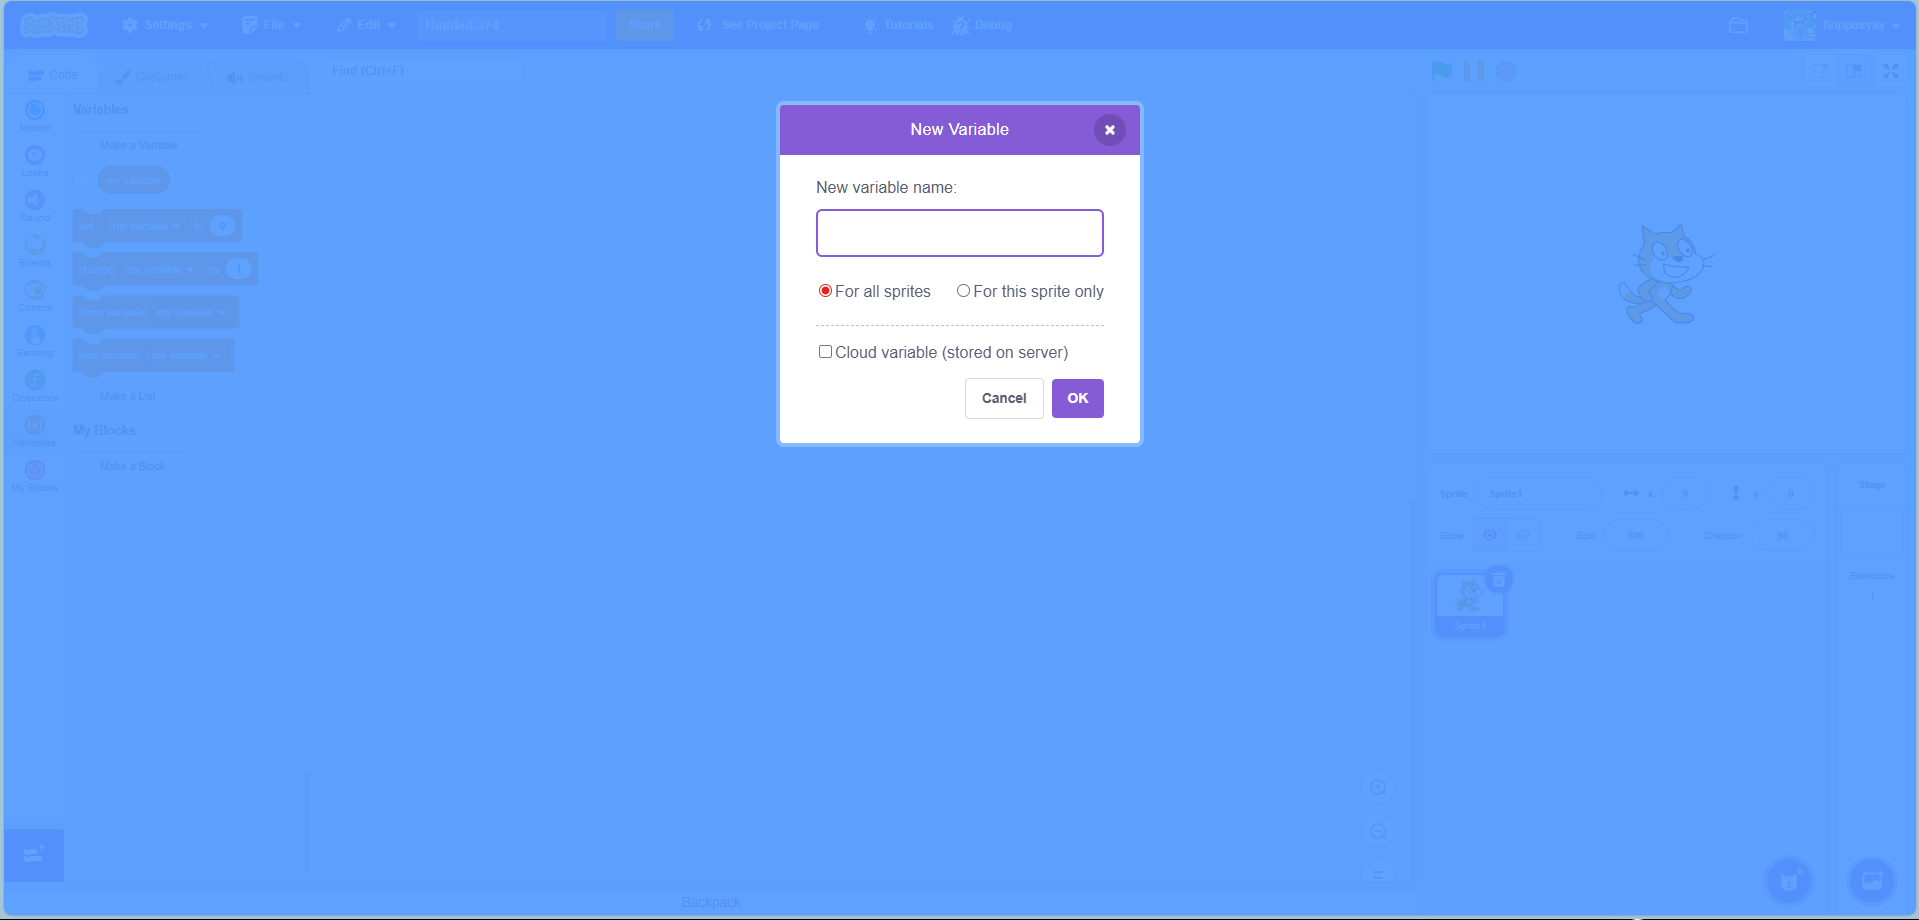
Task: Open the Settings menu
Action: coord(165,25)
